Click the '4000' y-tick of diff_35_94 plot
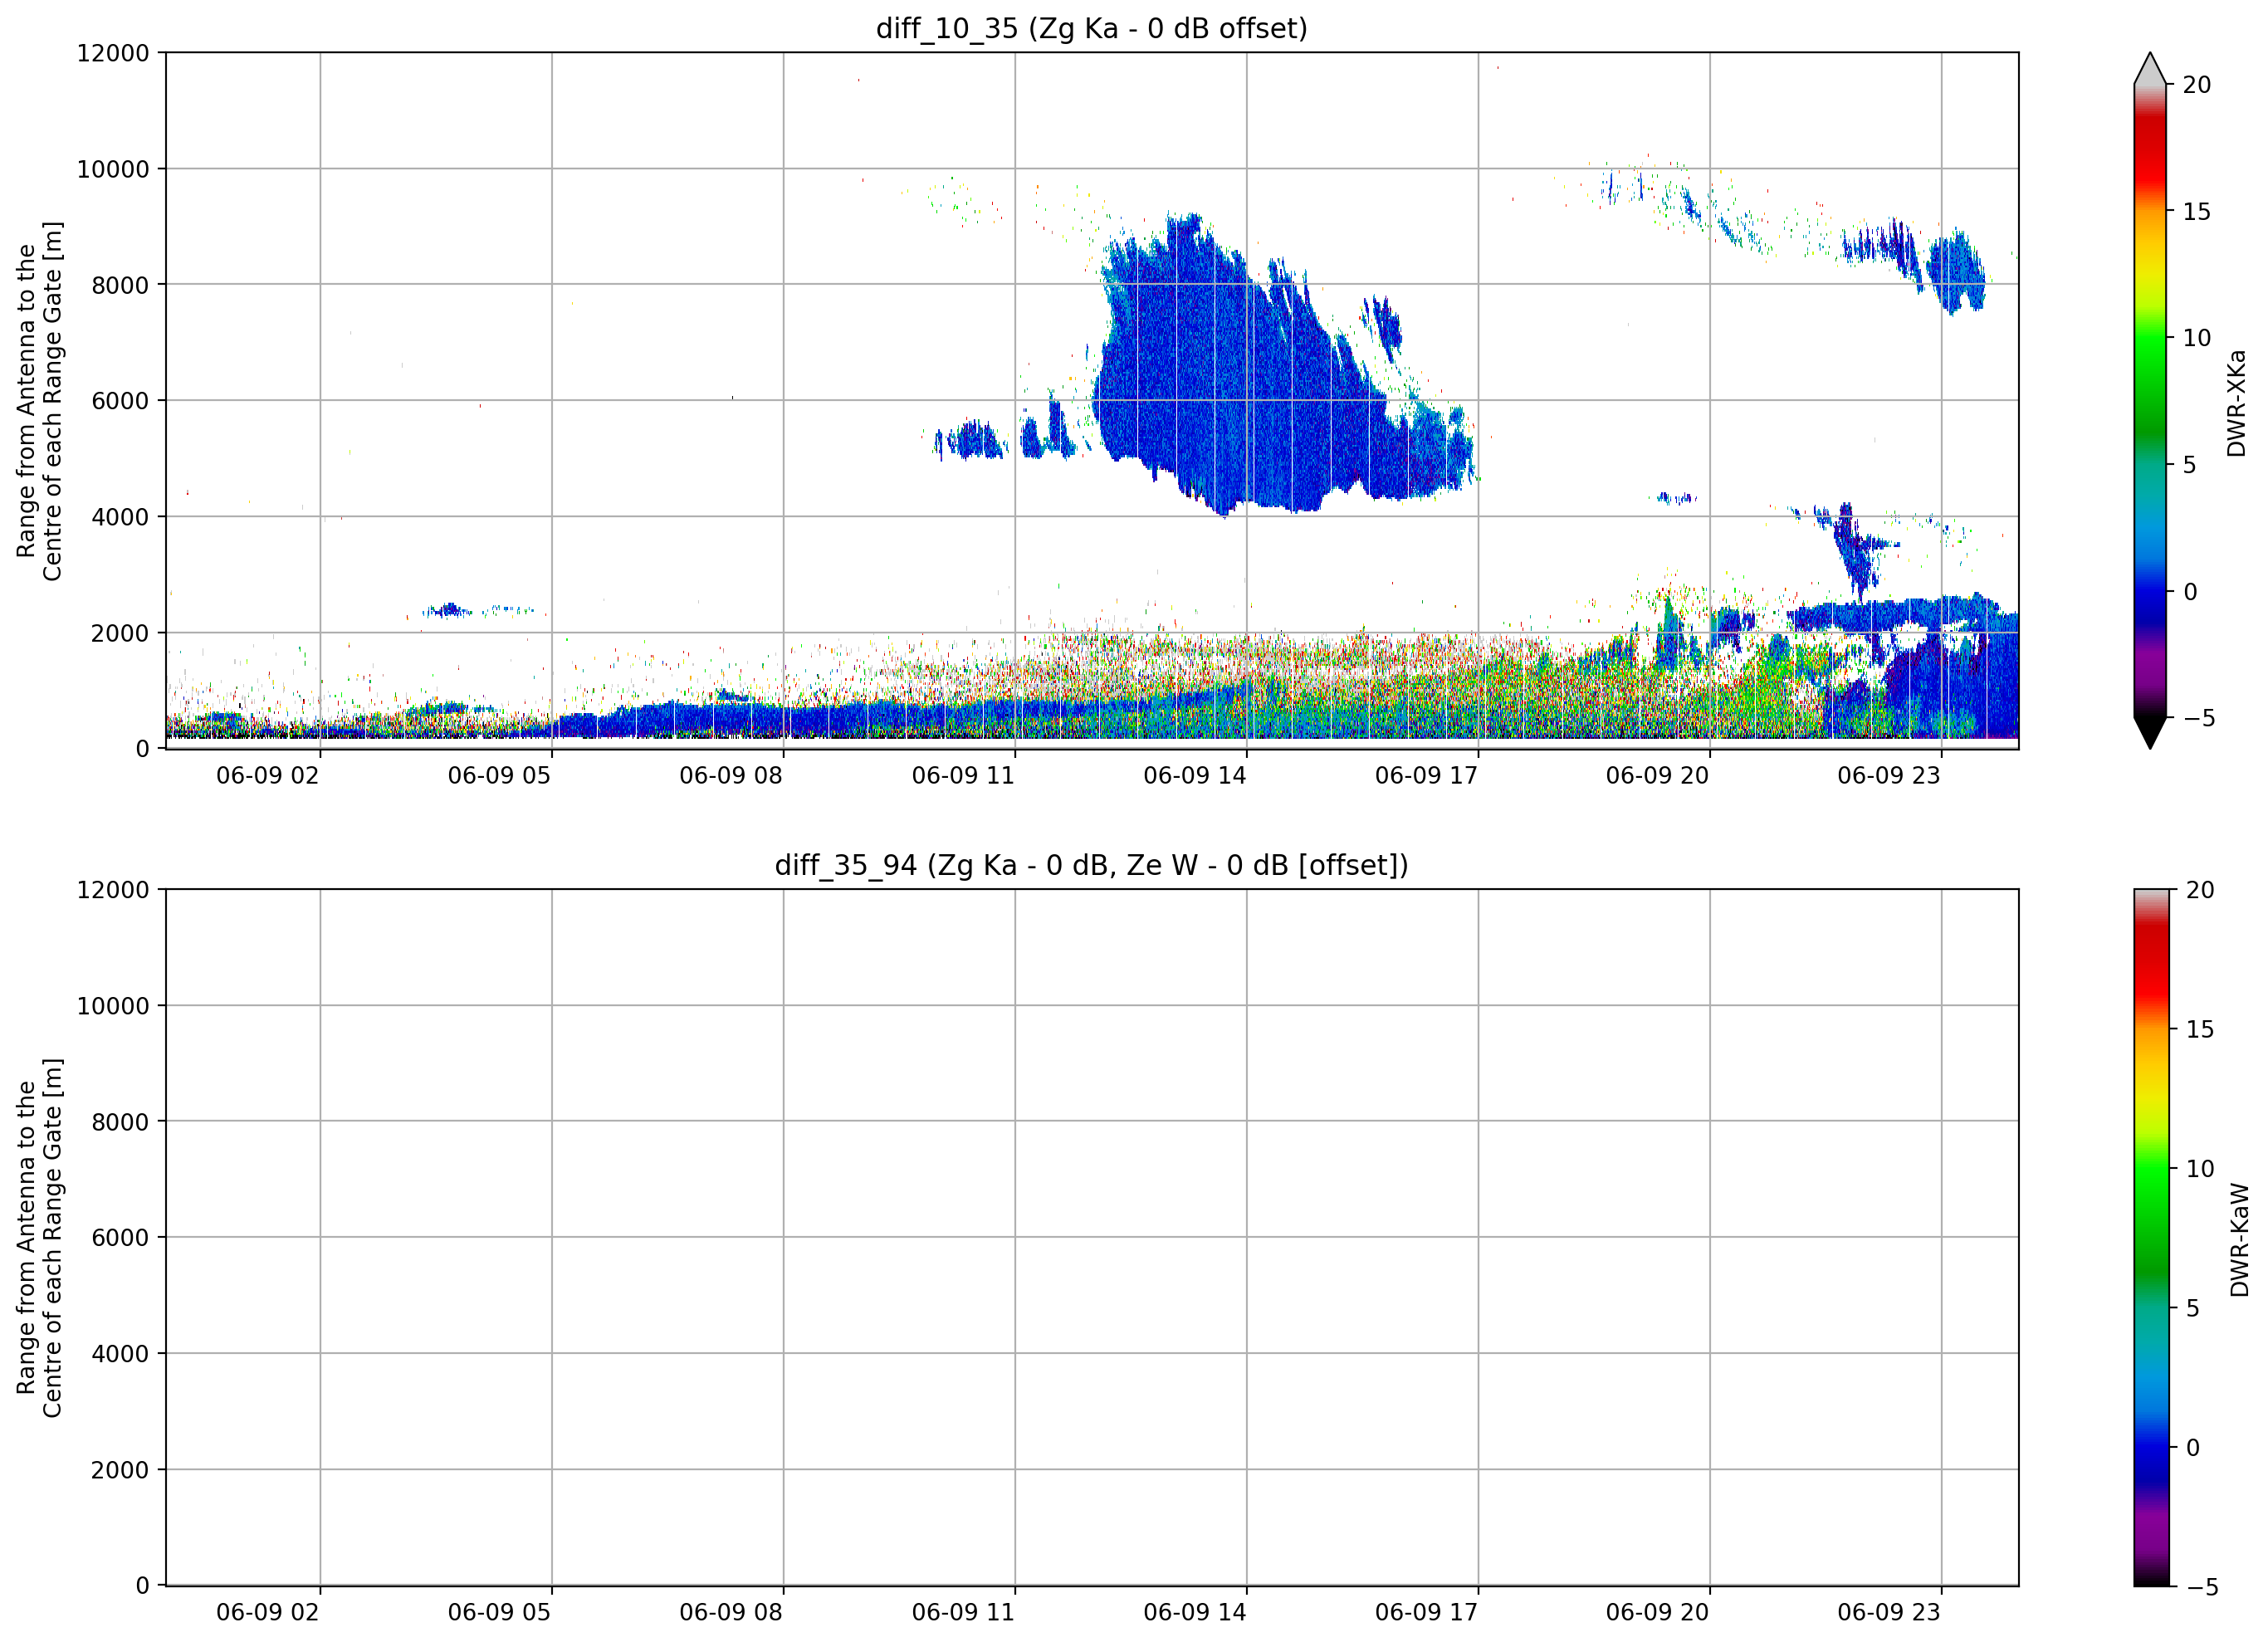This screenshot has width=2268, height=1642. click(120, 1354)
